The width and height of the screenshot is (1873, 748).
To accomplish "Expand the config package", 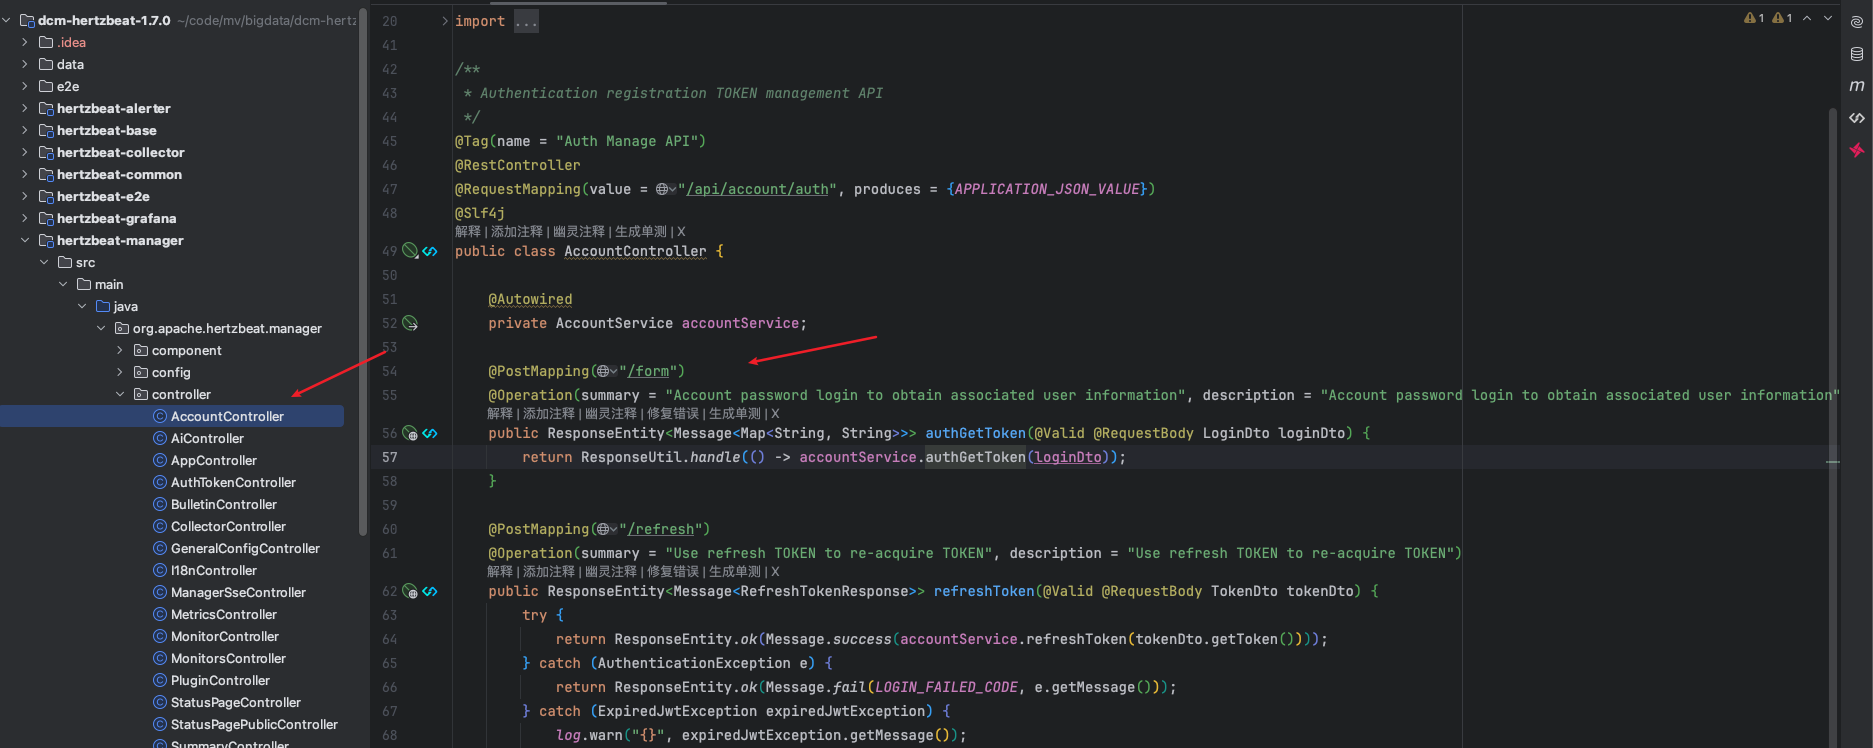I will coord(120,372).
